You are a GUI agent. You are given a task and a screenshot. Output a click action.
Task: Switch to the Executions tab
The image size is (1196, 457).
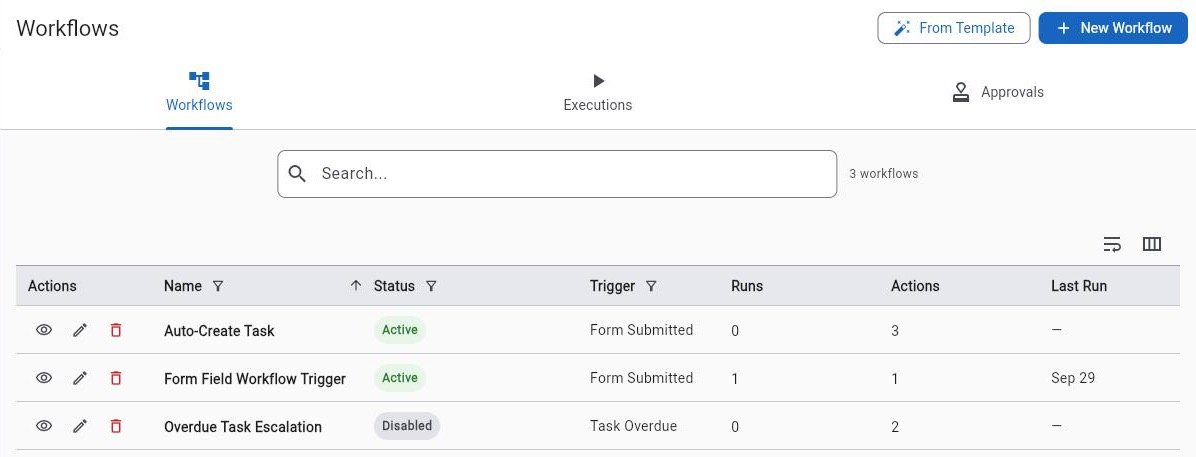tap(598, 92)
